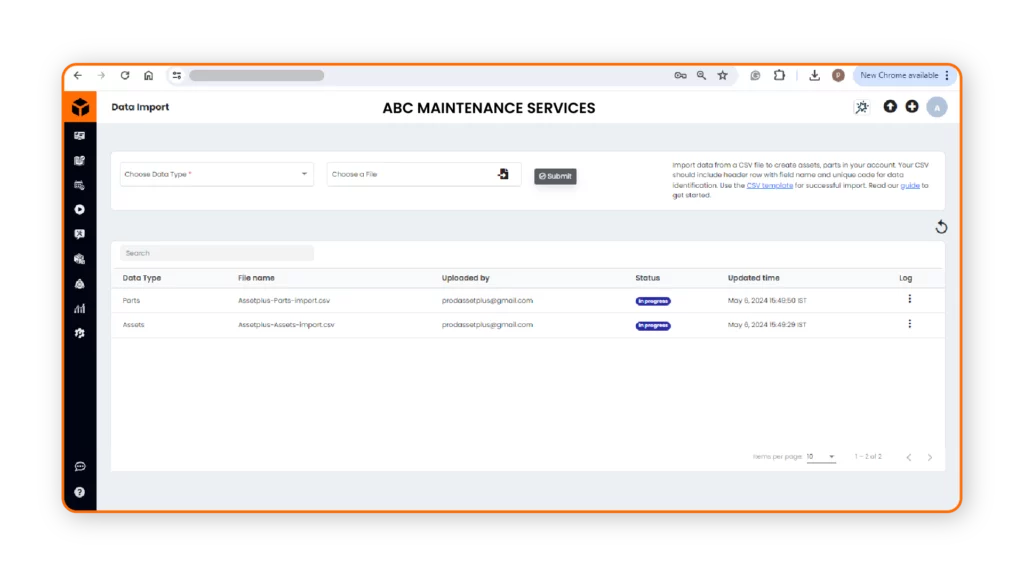Click the browser home icon
Viewport: 1024px width, 576px height.
[149, 75]
